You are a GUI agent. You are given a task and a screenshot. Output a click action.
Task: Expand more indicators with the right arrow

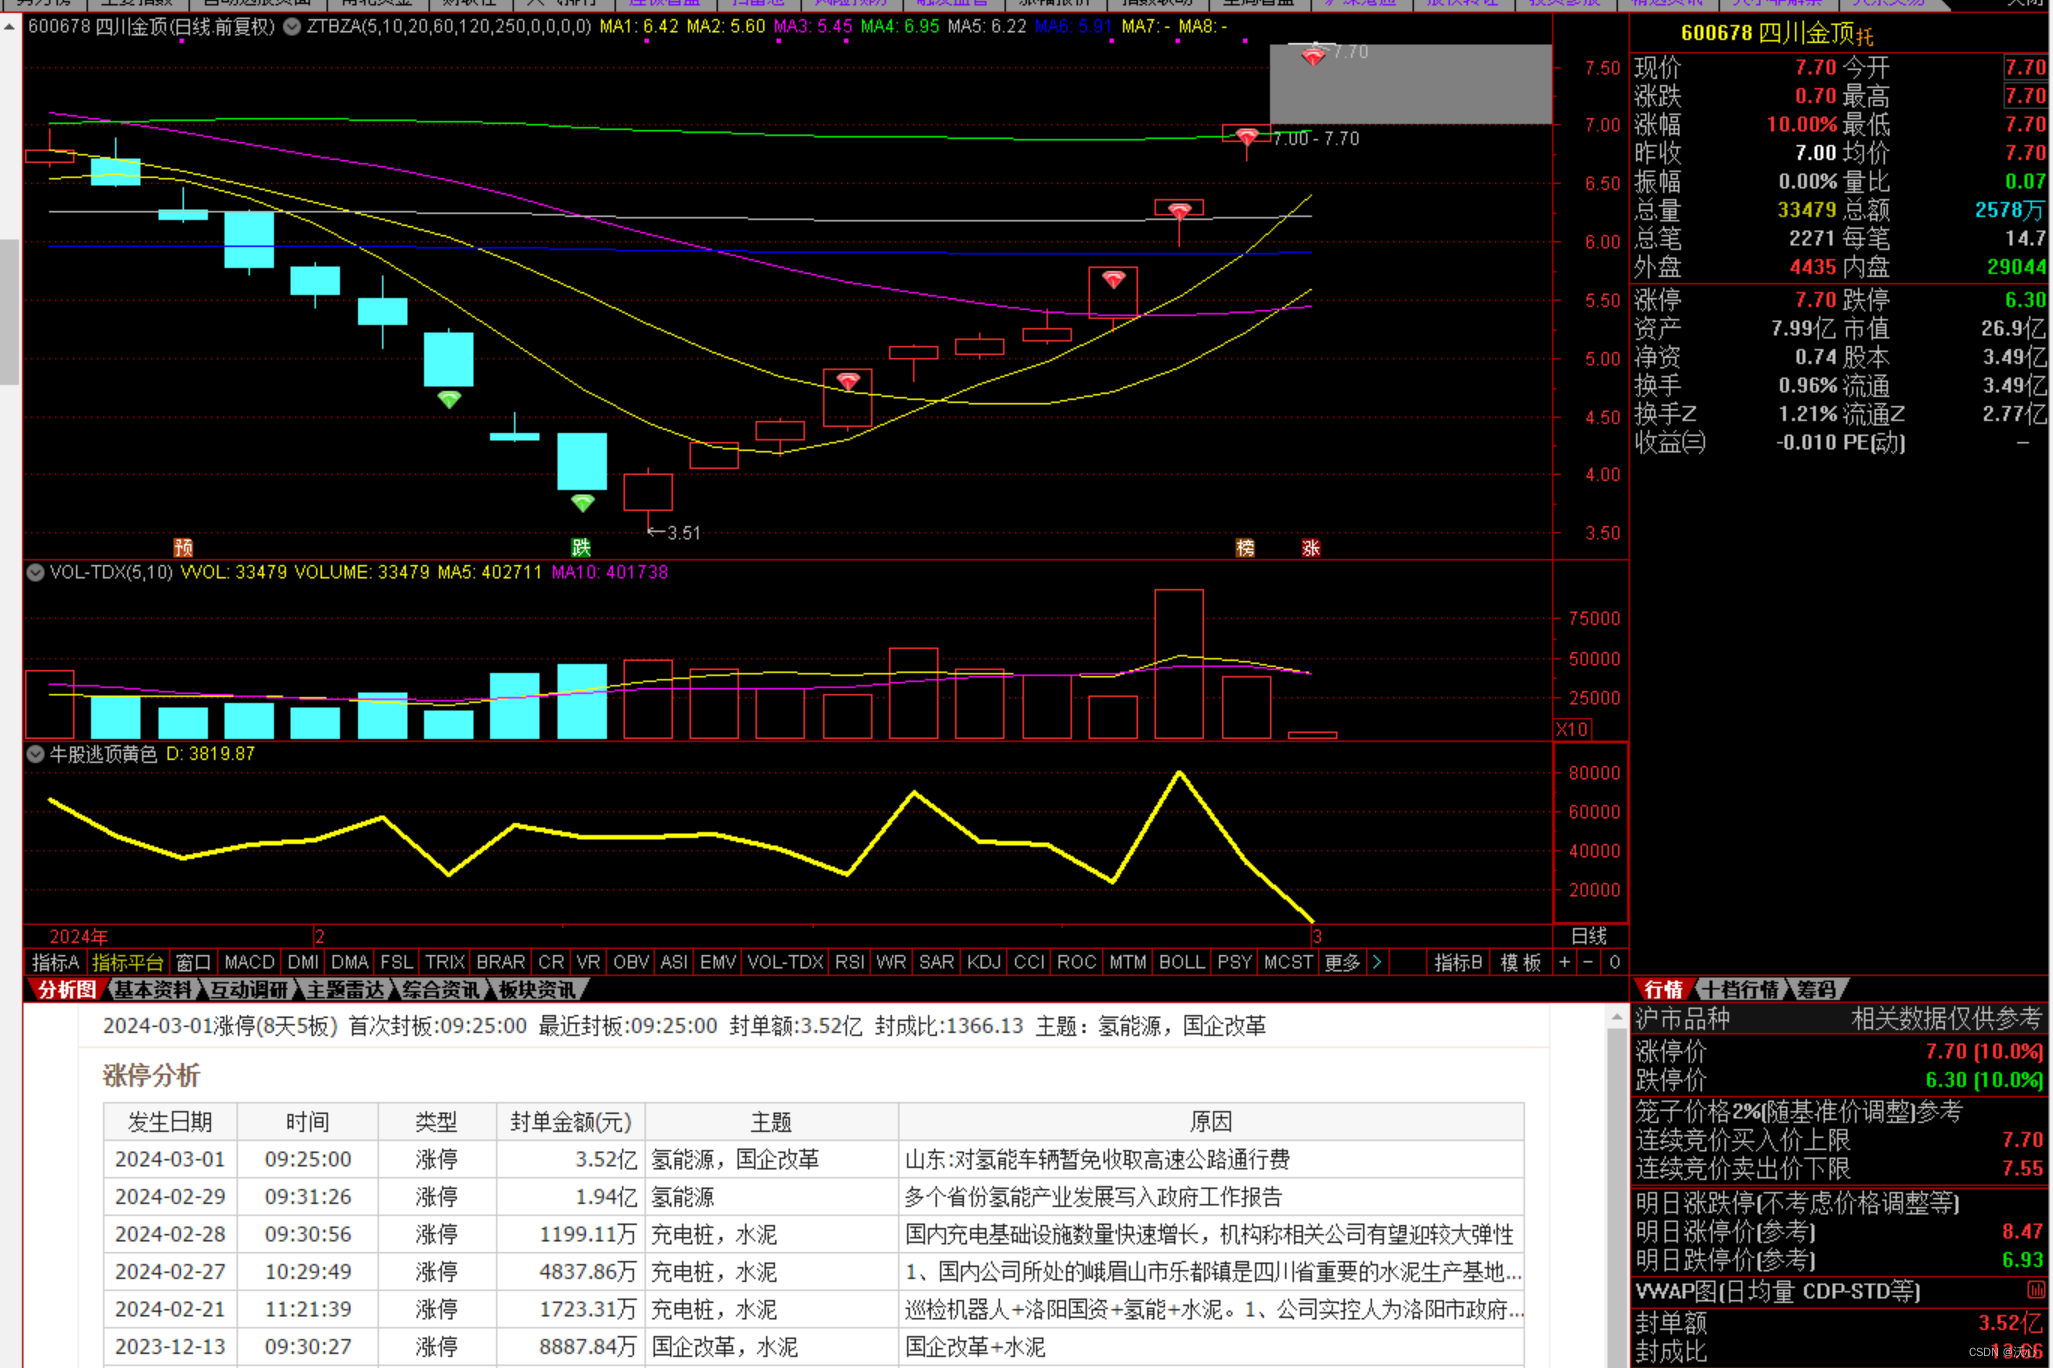click(1377, 962)
